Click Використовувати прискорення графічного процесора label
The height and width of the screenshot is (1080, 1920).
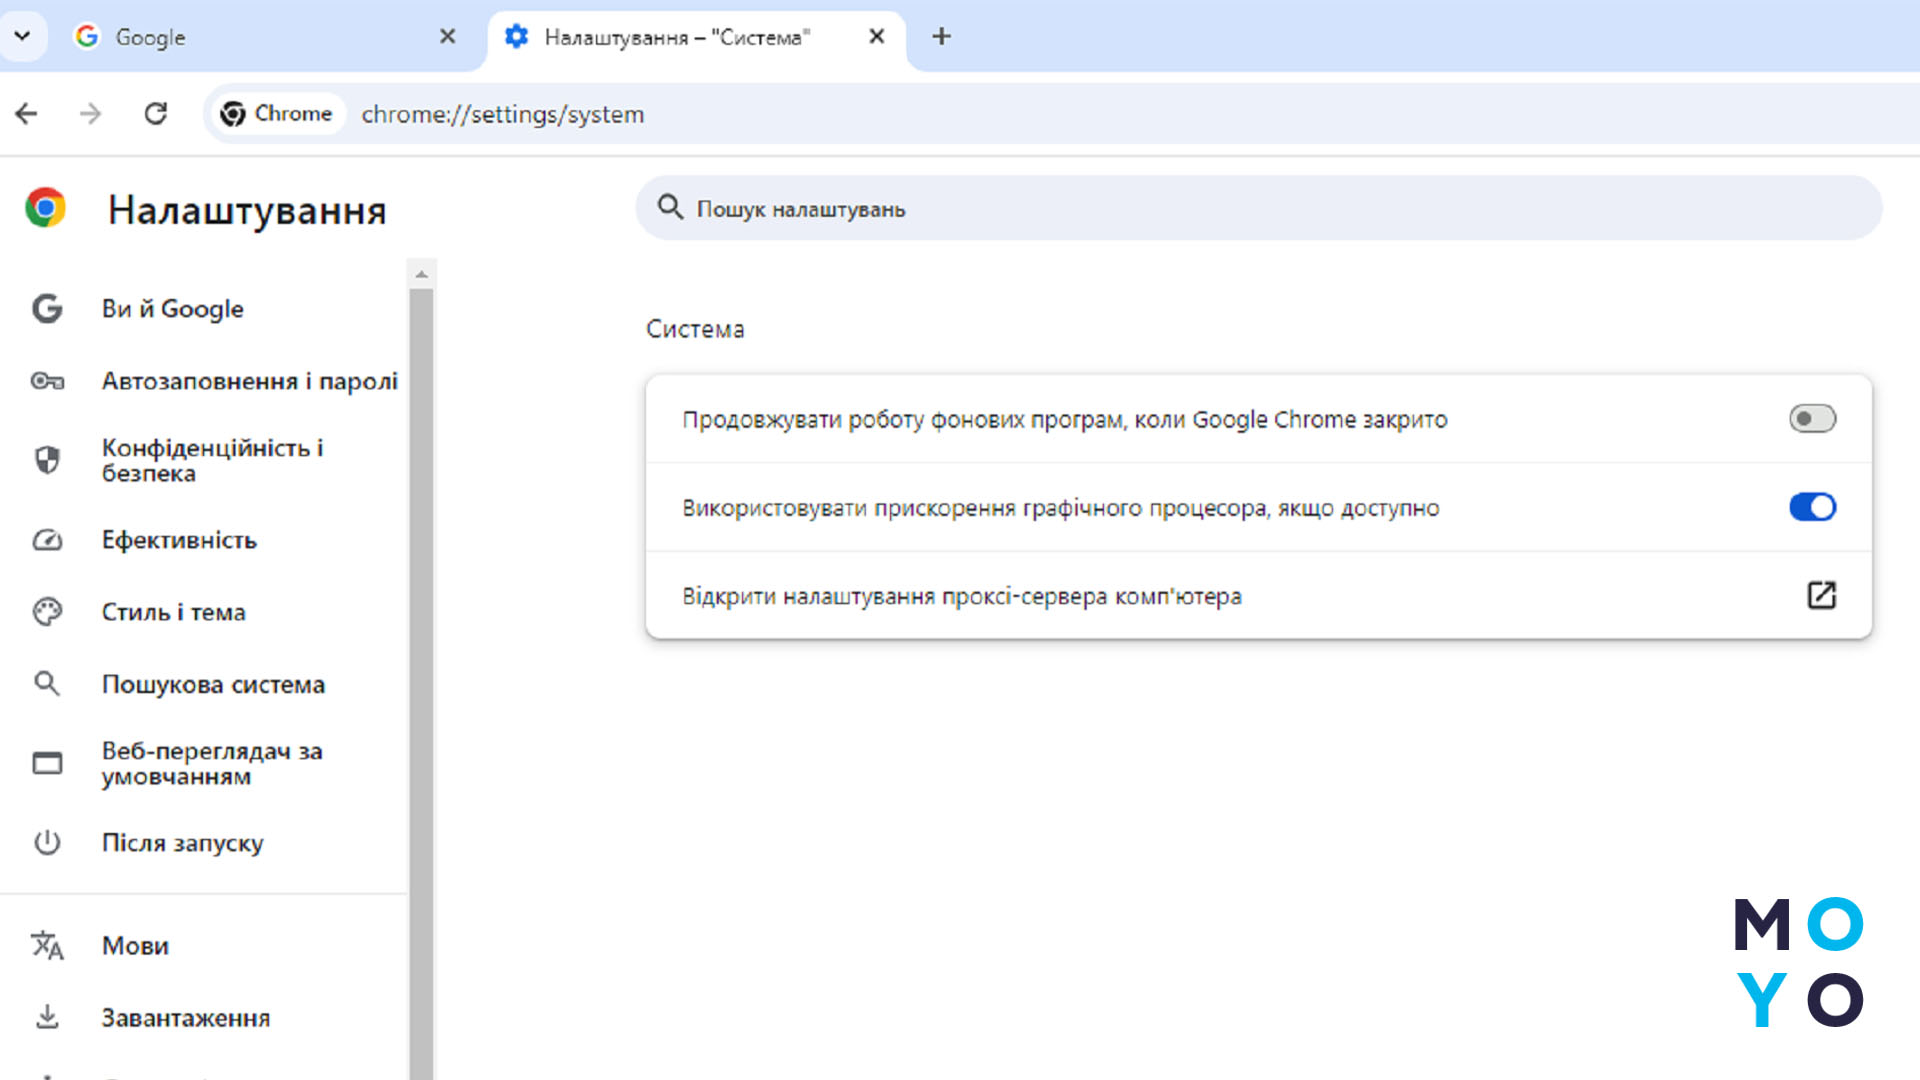1061,508
